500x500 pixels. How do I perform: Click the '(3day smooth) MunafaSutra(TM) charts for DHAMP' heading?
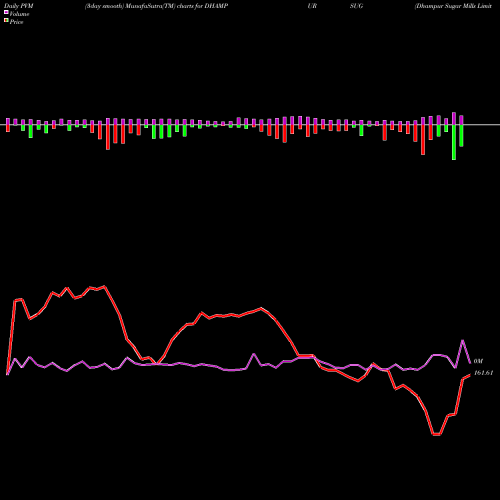(156, 6)
